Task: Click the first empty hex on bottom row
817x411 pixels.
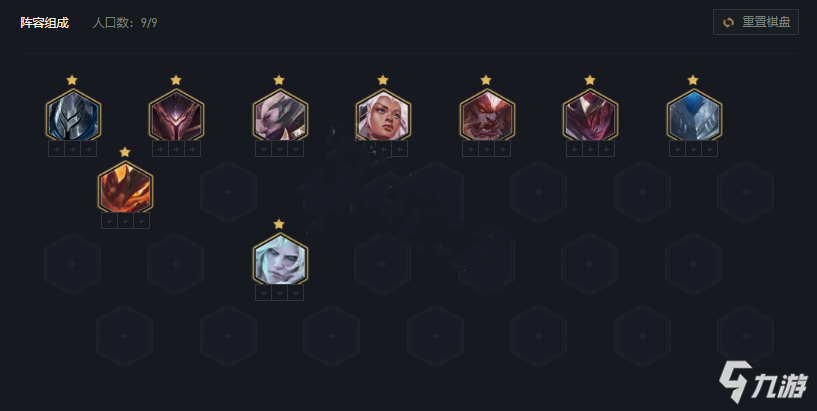Action: coord(125,336)
